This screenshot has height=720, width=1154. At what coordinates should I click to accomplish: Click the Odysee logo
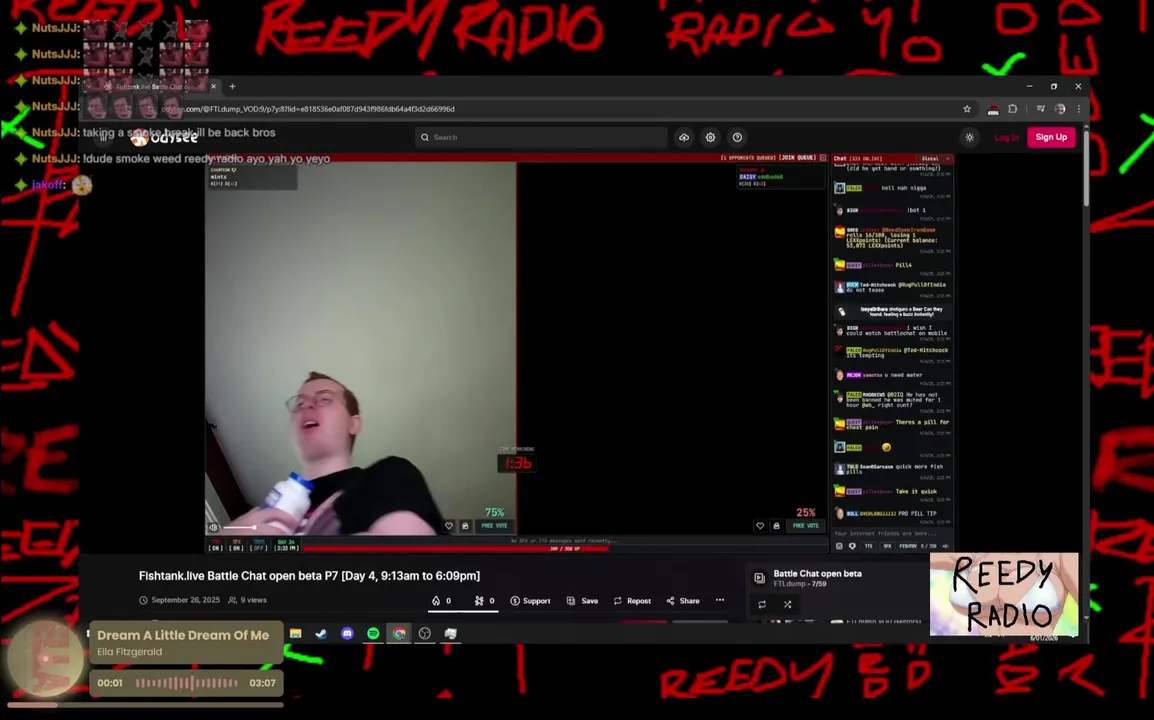pyautogui.click(x=165, y=138)
